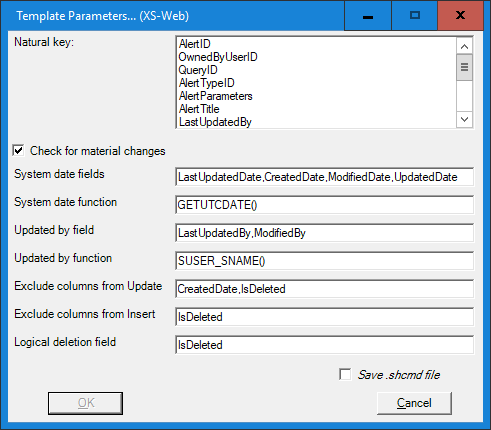491x430 pixels.
Task: Click the Cancel button
Action: 414,403
